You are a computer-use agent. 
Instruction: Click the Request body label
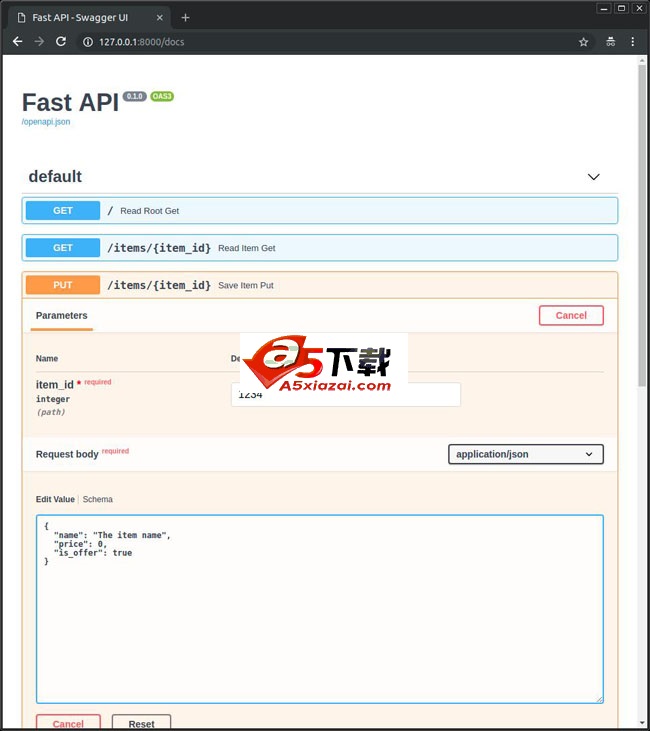coord(67,454)
